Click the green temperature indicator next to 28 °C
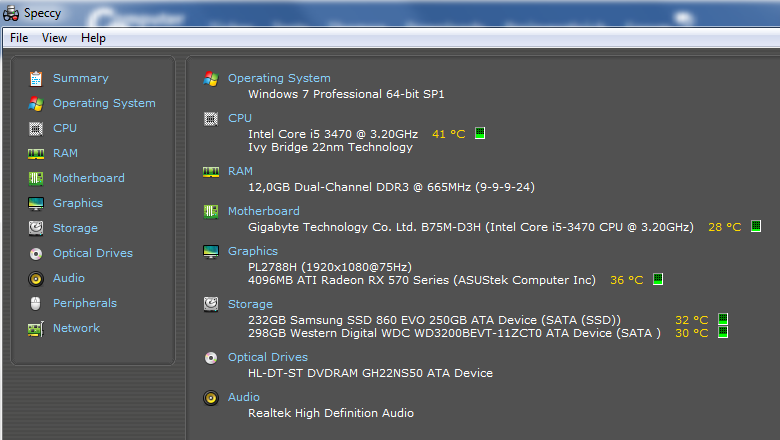This screenshot has height=440, width=780. [756, 226]
